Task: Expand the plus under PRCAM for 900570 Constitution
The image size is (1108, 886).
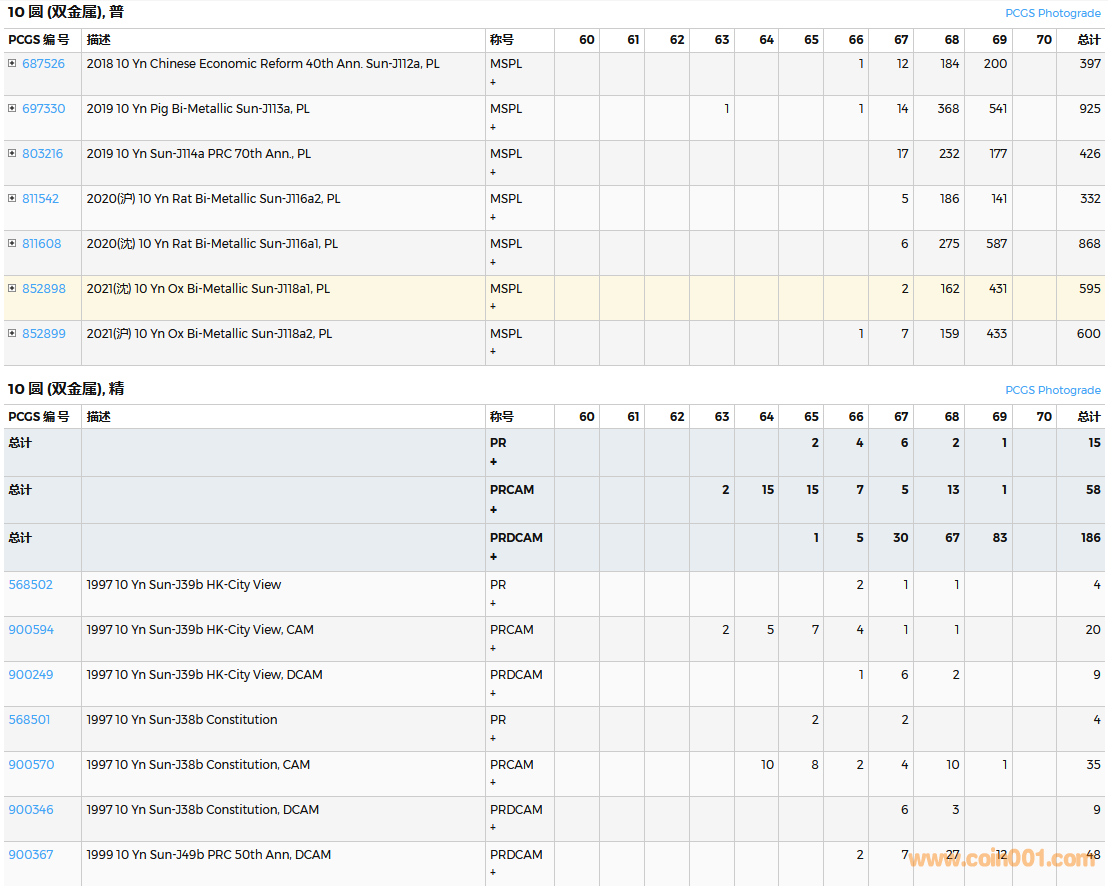Action: point(493,783)
